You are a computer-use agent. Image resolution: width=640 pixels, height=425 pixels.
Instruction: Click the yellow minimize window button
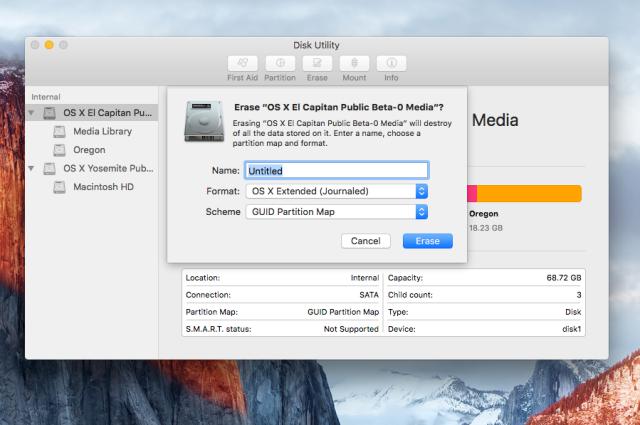click(49, 45)
